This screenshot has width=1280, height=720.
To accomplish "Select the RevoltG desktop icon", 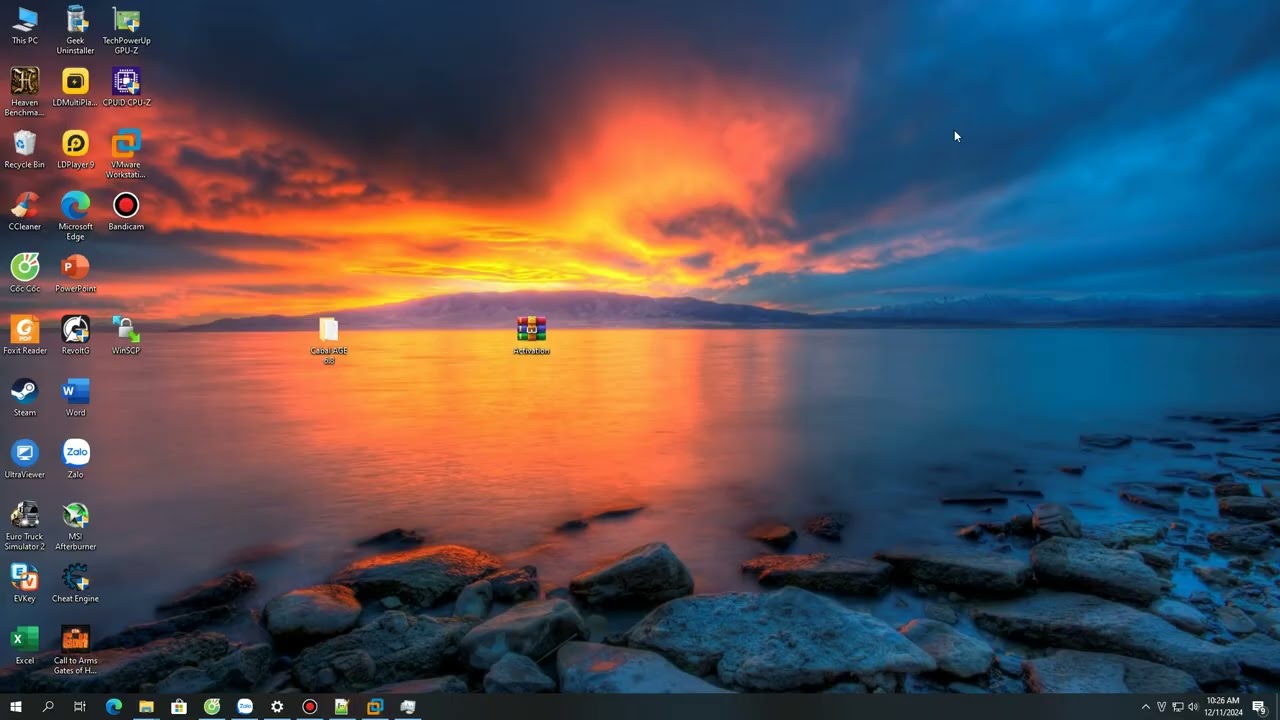I will click(75, 336).
